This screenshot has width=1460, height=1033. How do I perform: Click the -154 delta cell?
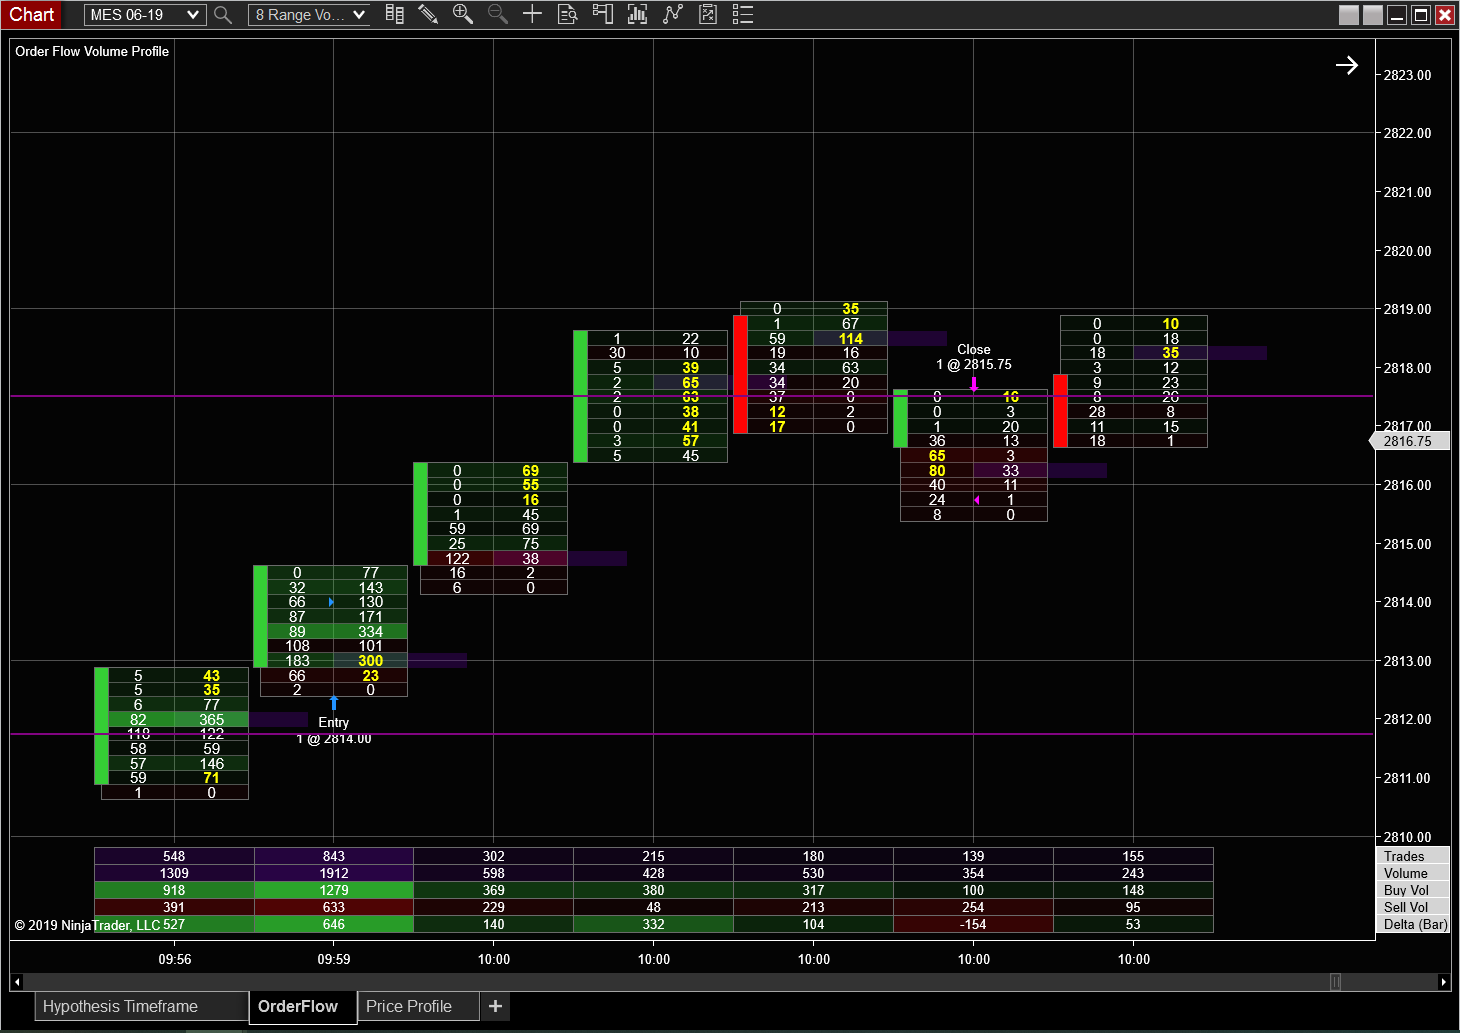[x=973, y=924]
